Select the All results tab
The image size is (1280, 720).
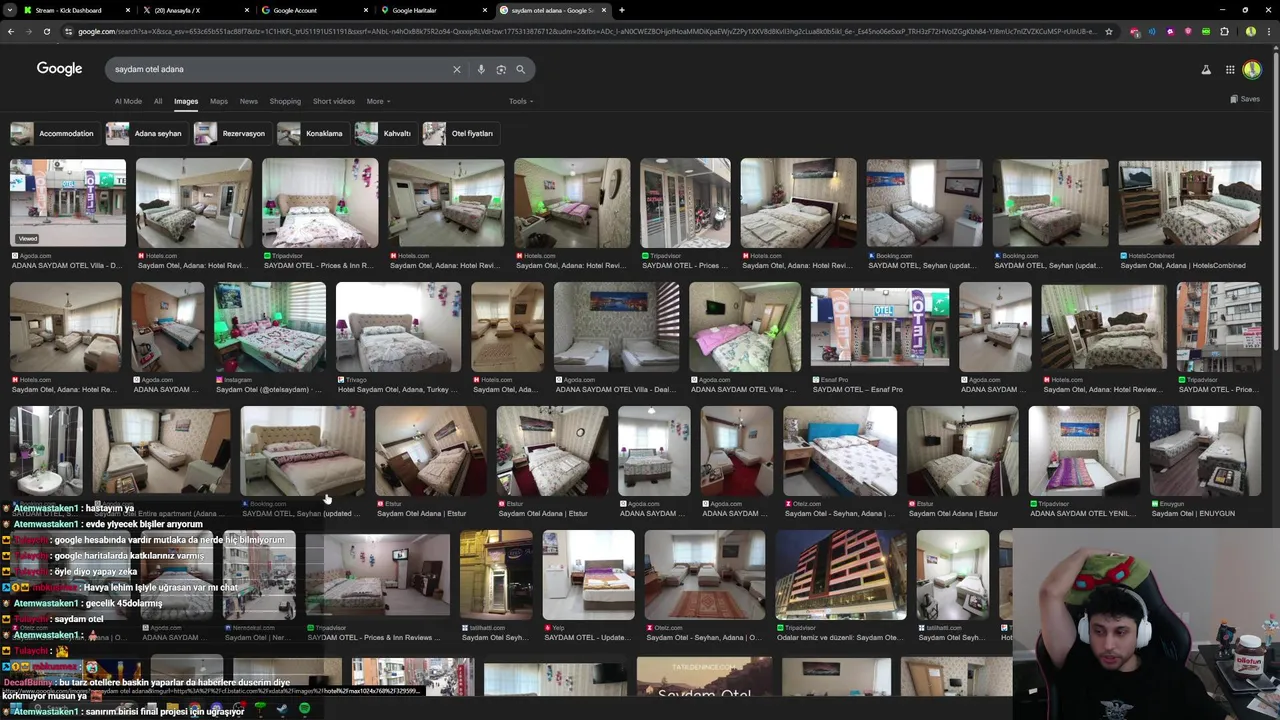(x=158, y=101)
